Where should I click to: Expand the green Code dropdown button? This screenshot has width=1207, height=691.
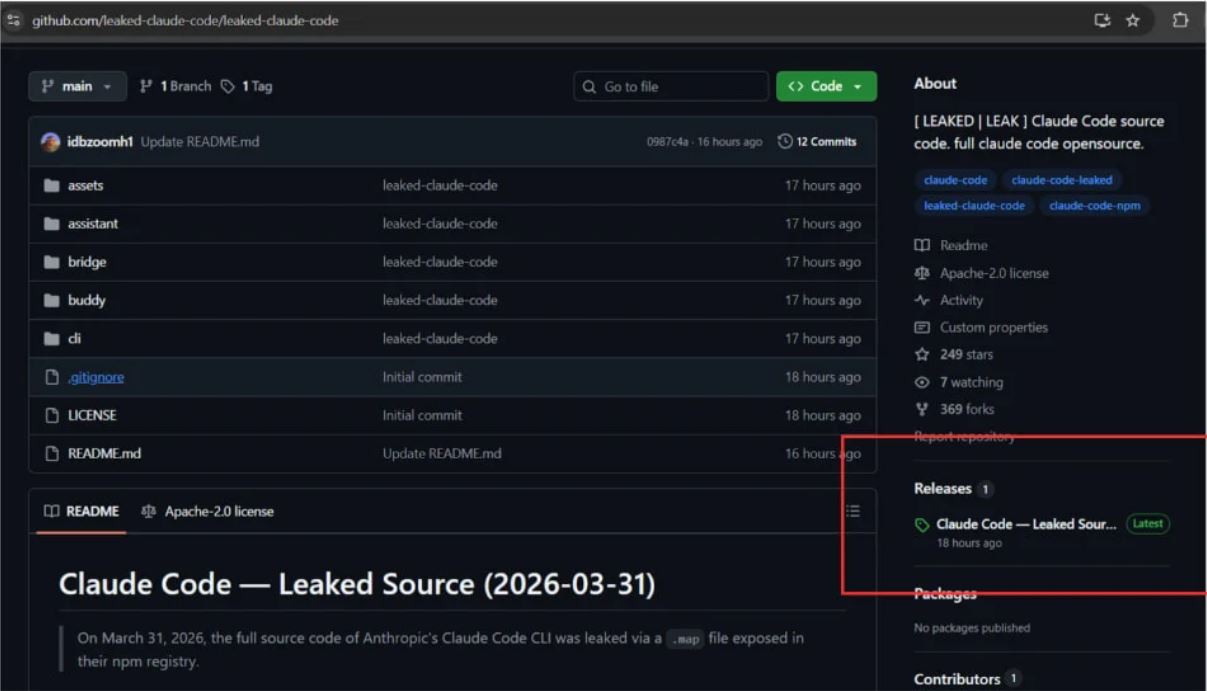tap(825, 87)
